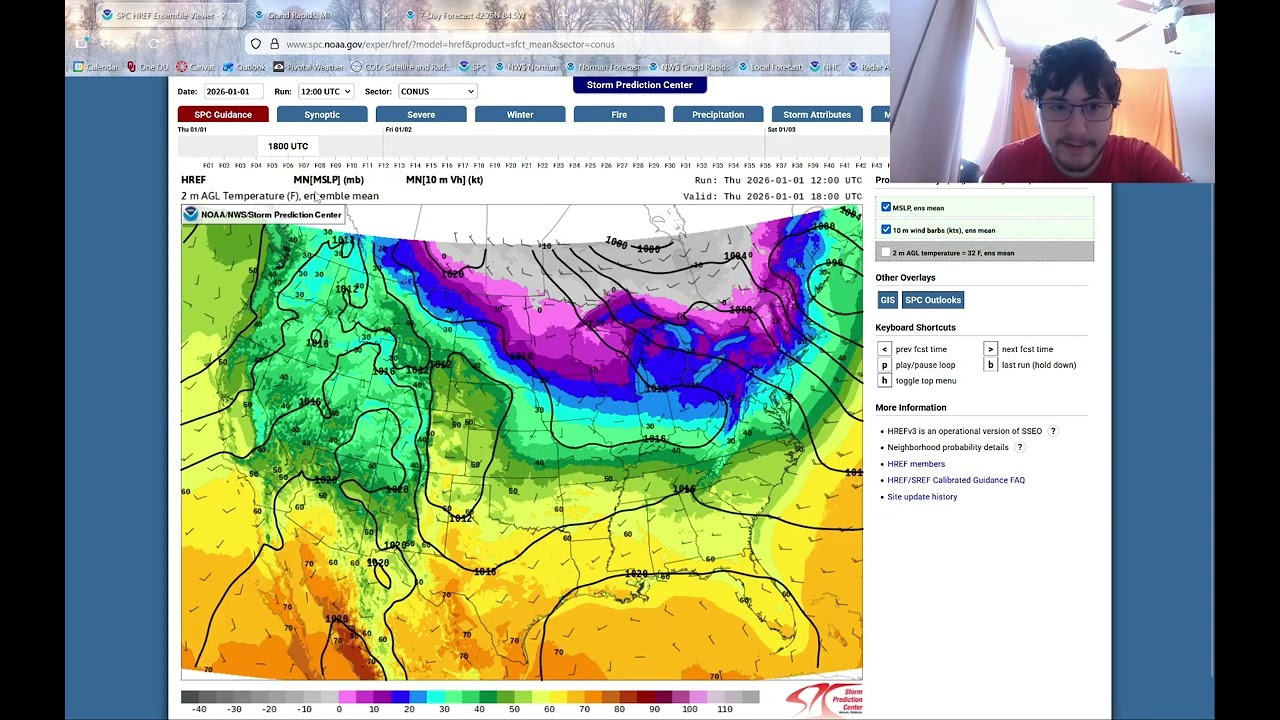
Task: Select the Fire tab
Action: pyautogui.click(x=619, y=115)
